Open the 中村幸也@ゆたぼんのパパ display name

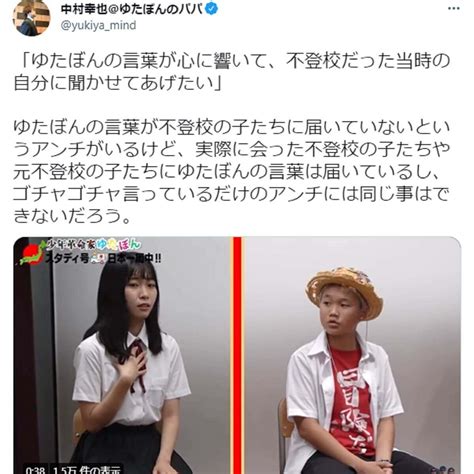[x=131, y=9]
